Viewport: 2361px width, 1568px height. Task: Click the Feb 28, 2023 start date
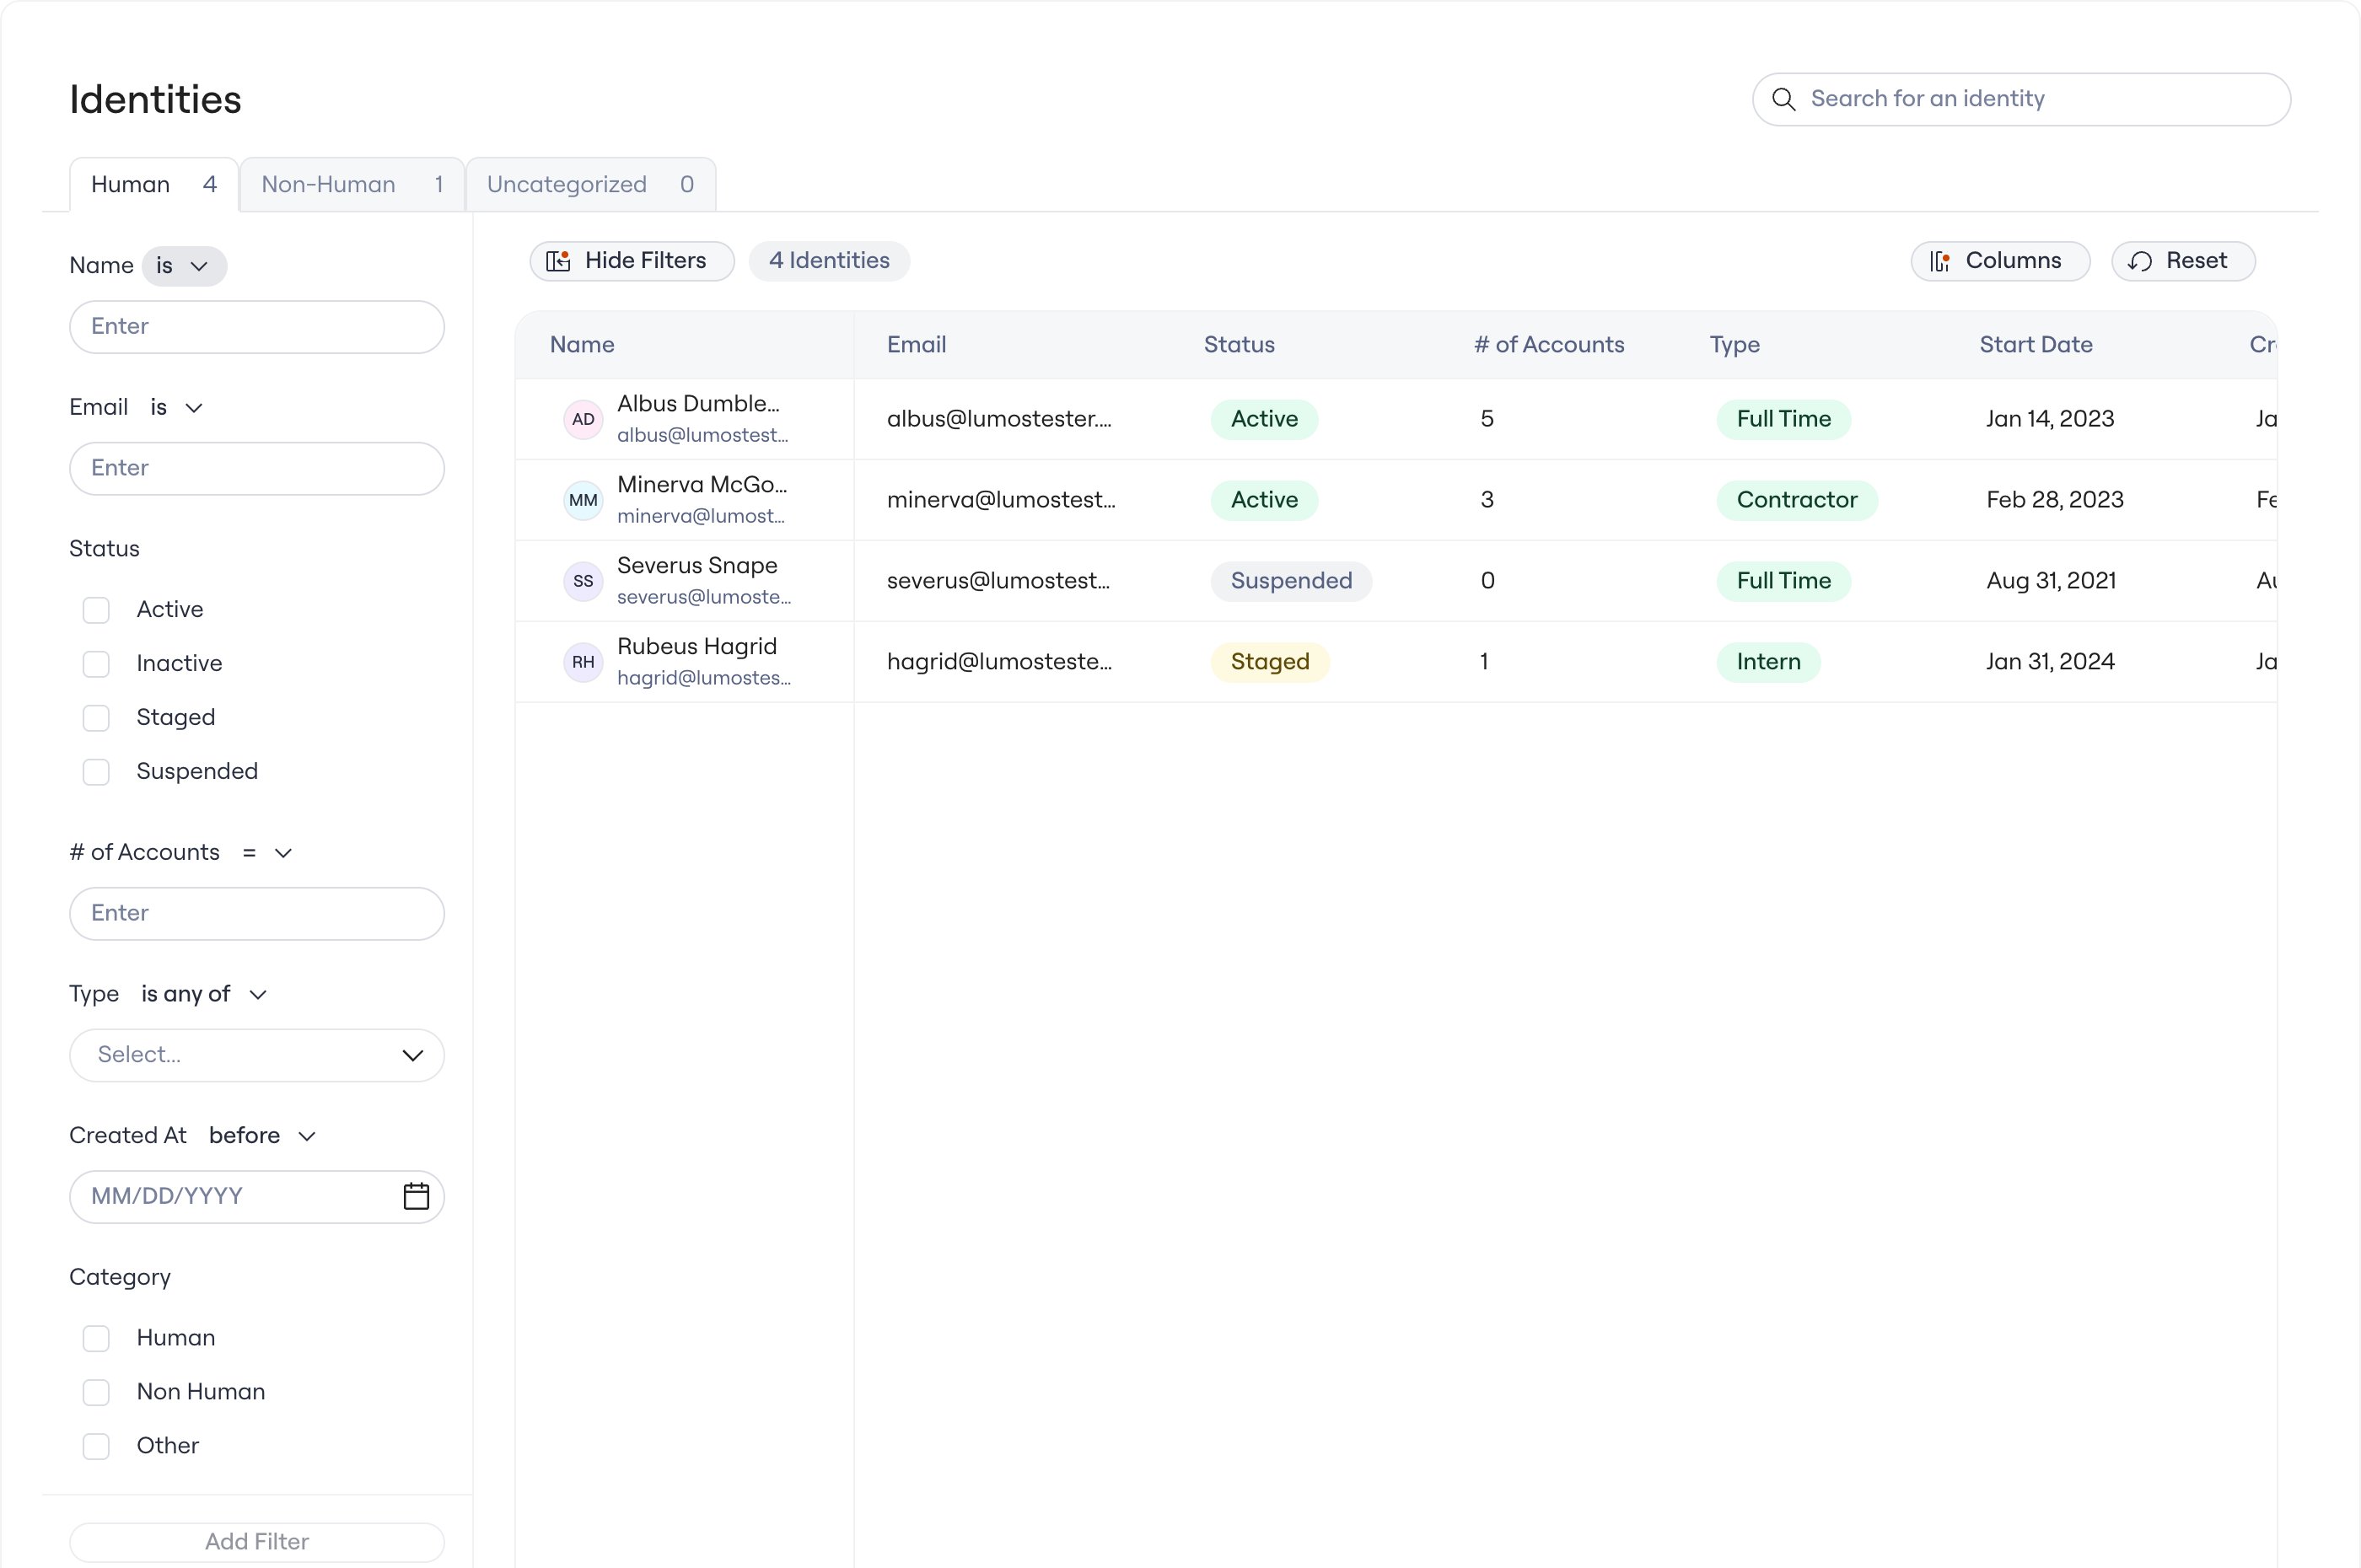[x=2054, y=500]
